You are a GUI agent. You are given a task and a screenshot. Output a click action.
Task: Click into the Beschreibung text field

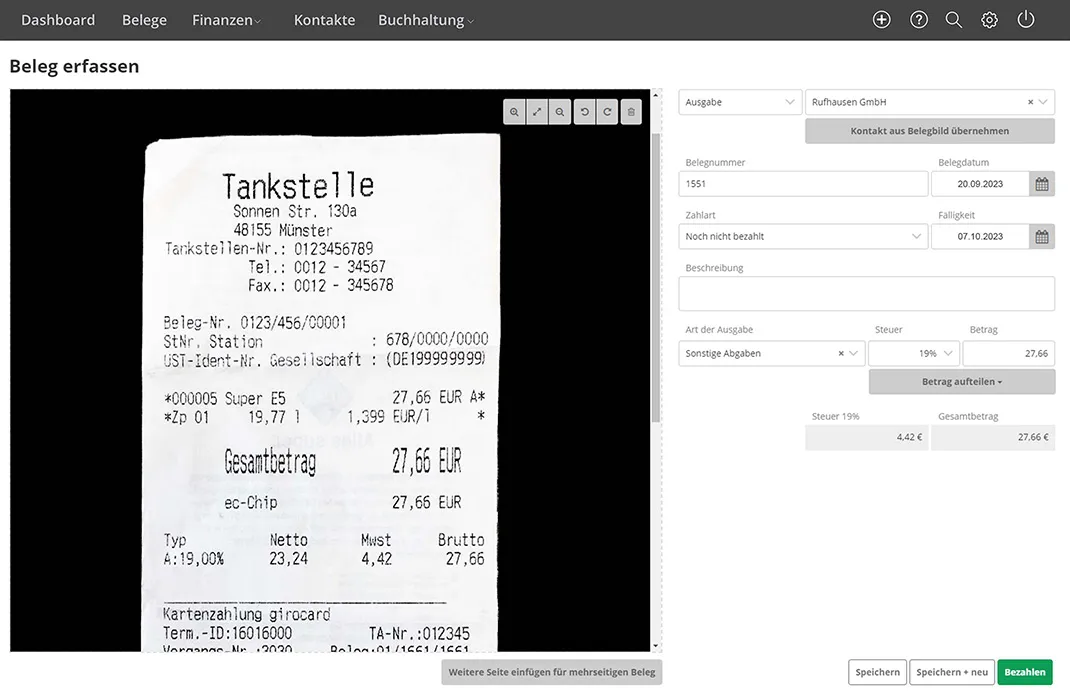pos(866,294)
